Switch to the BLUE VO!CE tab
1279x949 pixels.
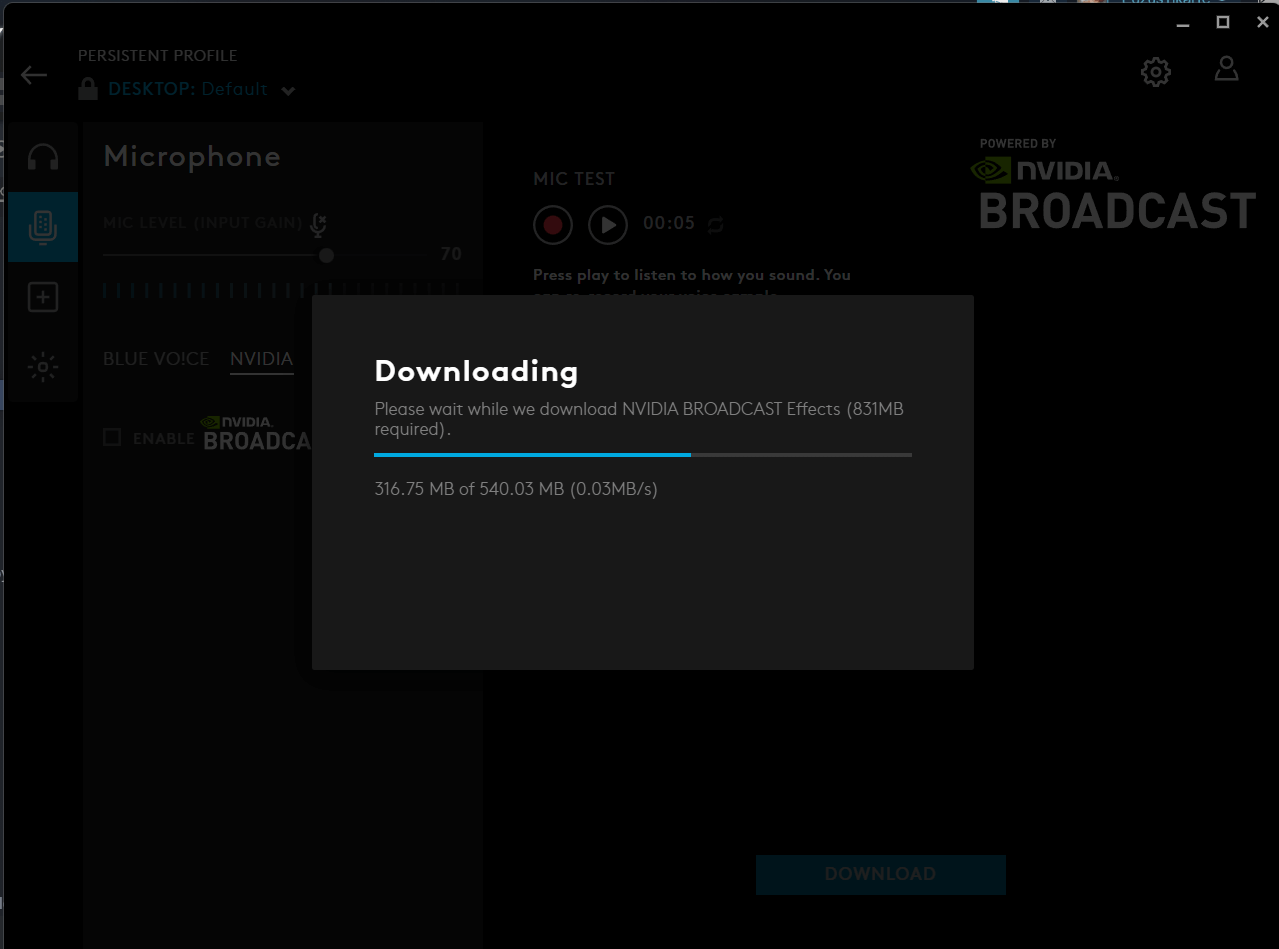(x=156, y=359)
